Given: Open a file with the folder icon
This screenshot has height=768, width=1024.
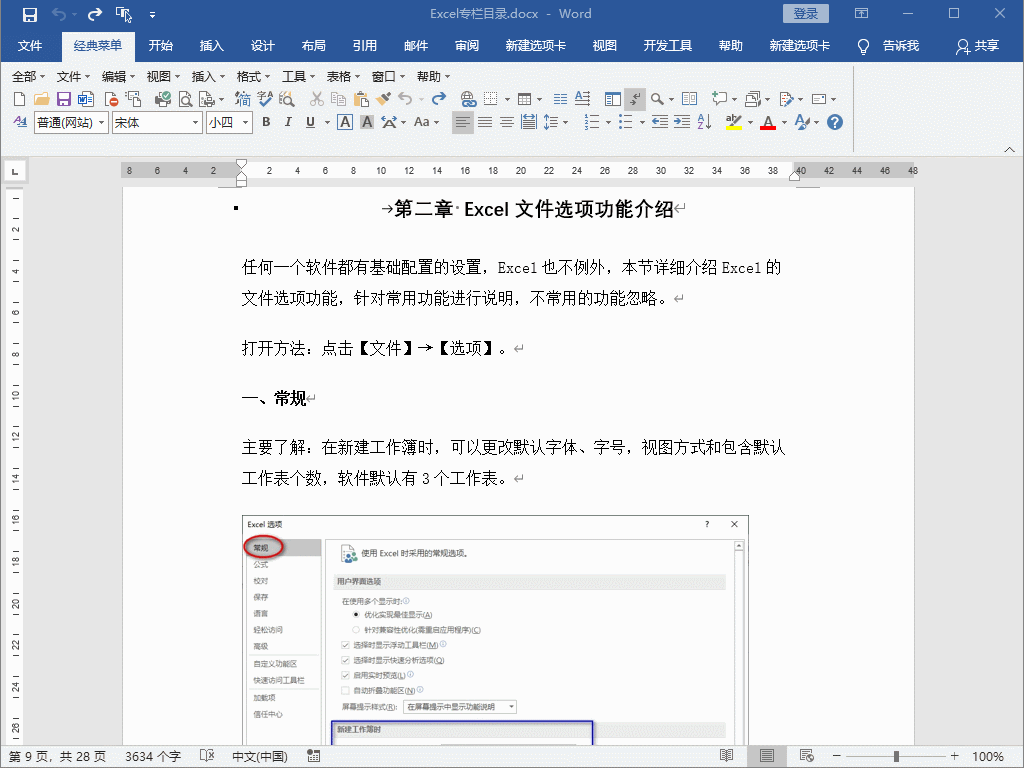Looking at the screenshot, I should 41,99.
